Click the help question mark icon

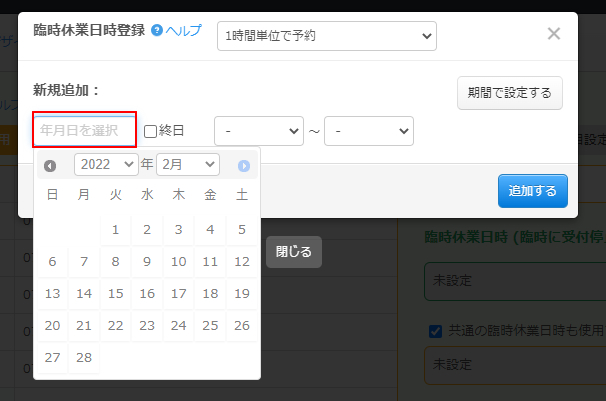coord(156,32)
